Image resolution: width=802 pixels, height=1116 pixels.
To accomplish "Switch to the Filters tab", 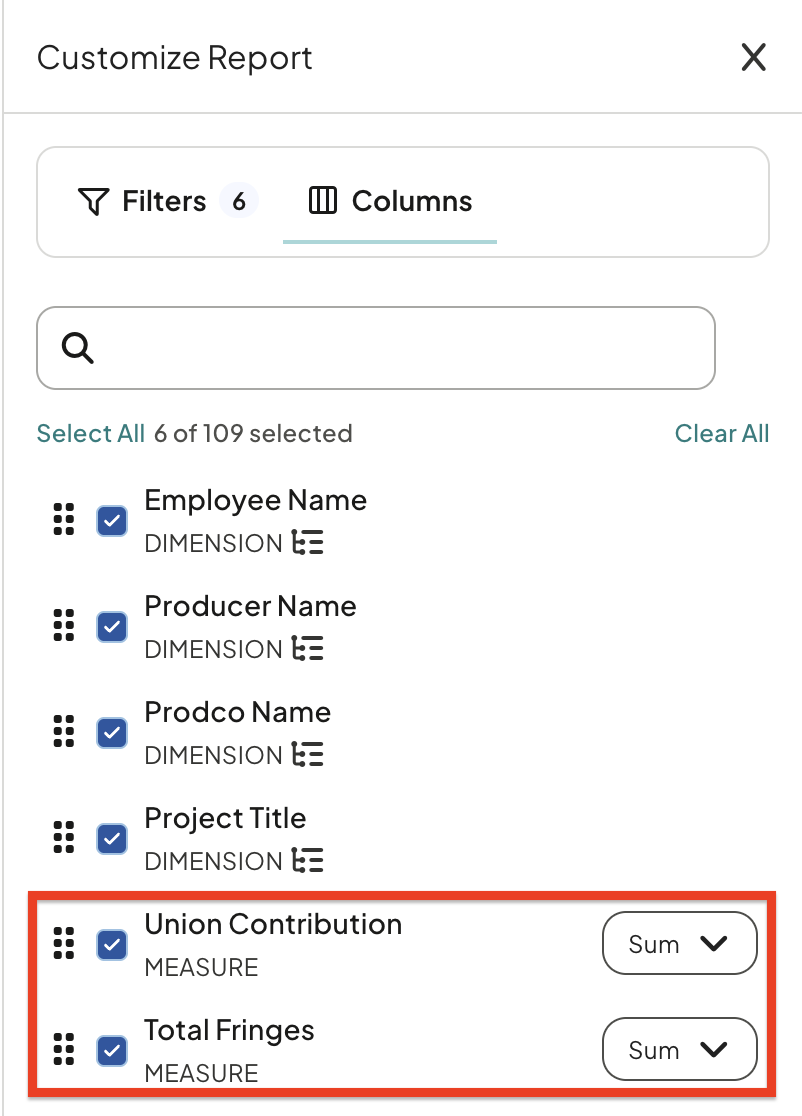I will click(x=167, y=201).
